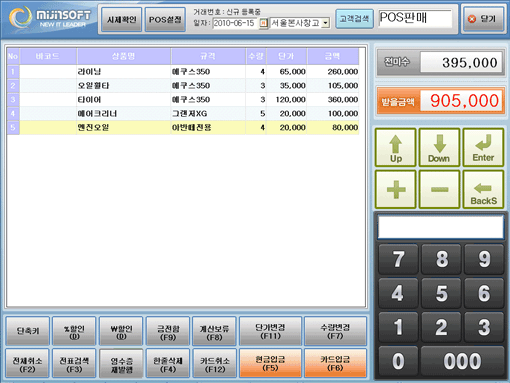The height and width of the screenshot is (383, 510).
Task: Select the 에어크리너 item row
Action: [x=183, y=113]
